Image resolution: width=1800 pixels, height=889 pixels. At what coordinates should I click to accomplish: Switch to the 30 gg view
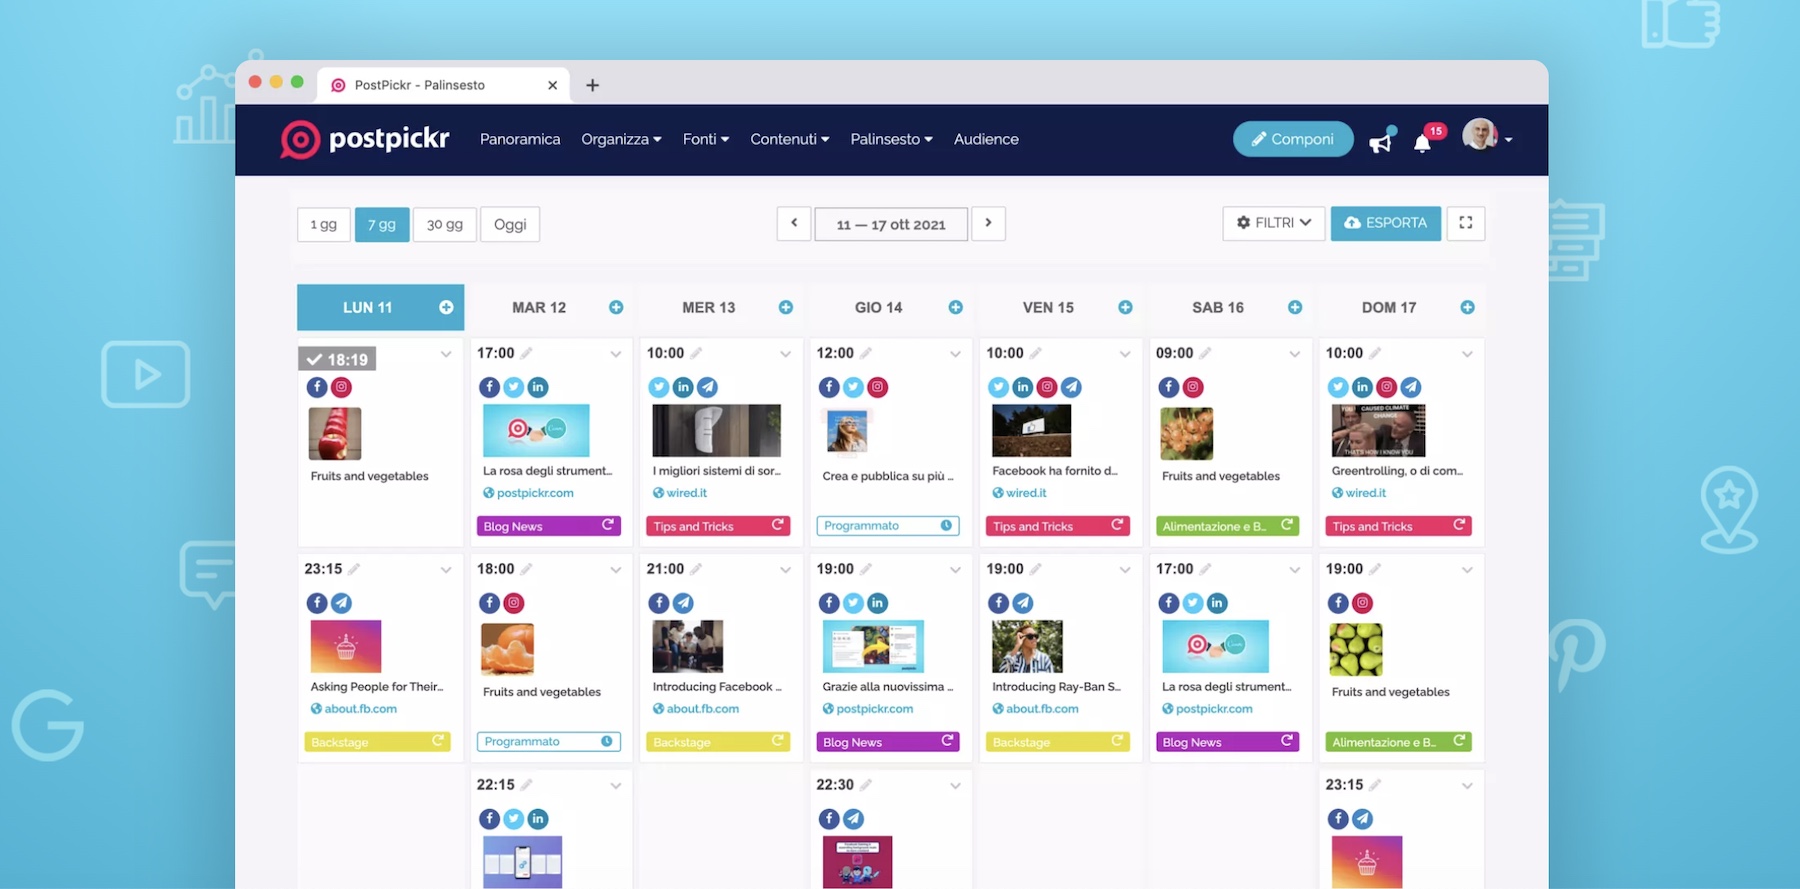click(444, 224)
